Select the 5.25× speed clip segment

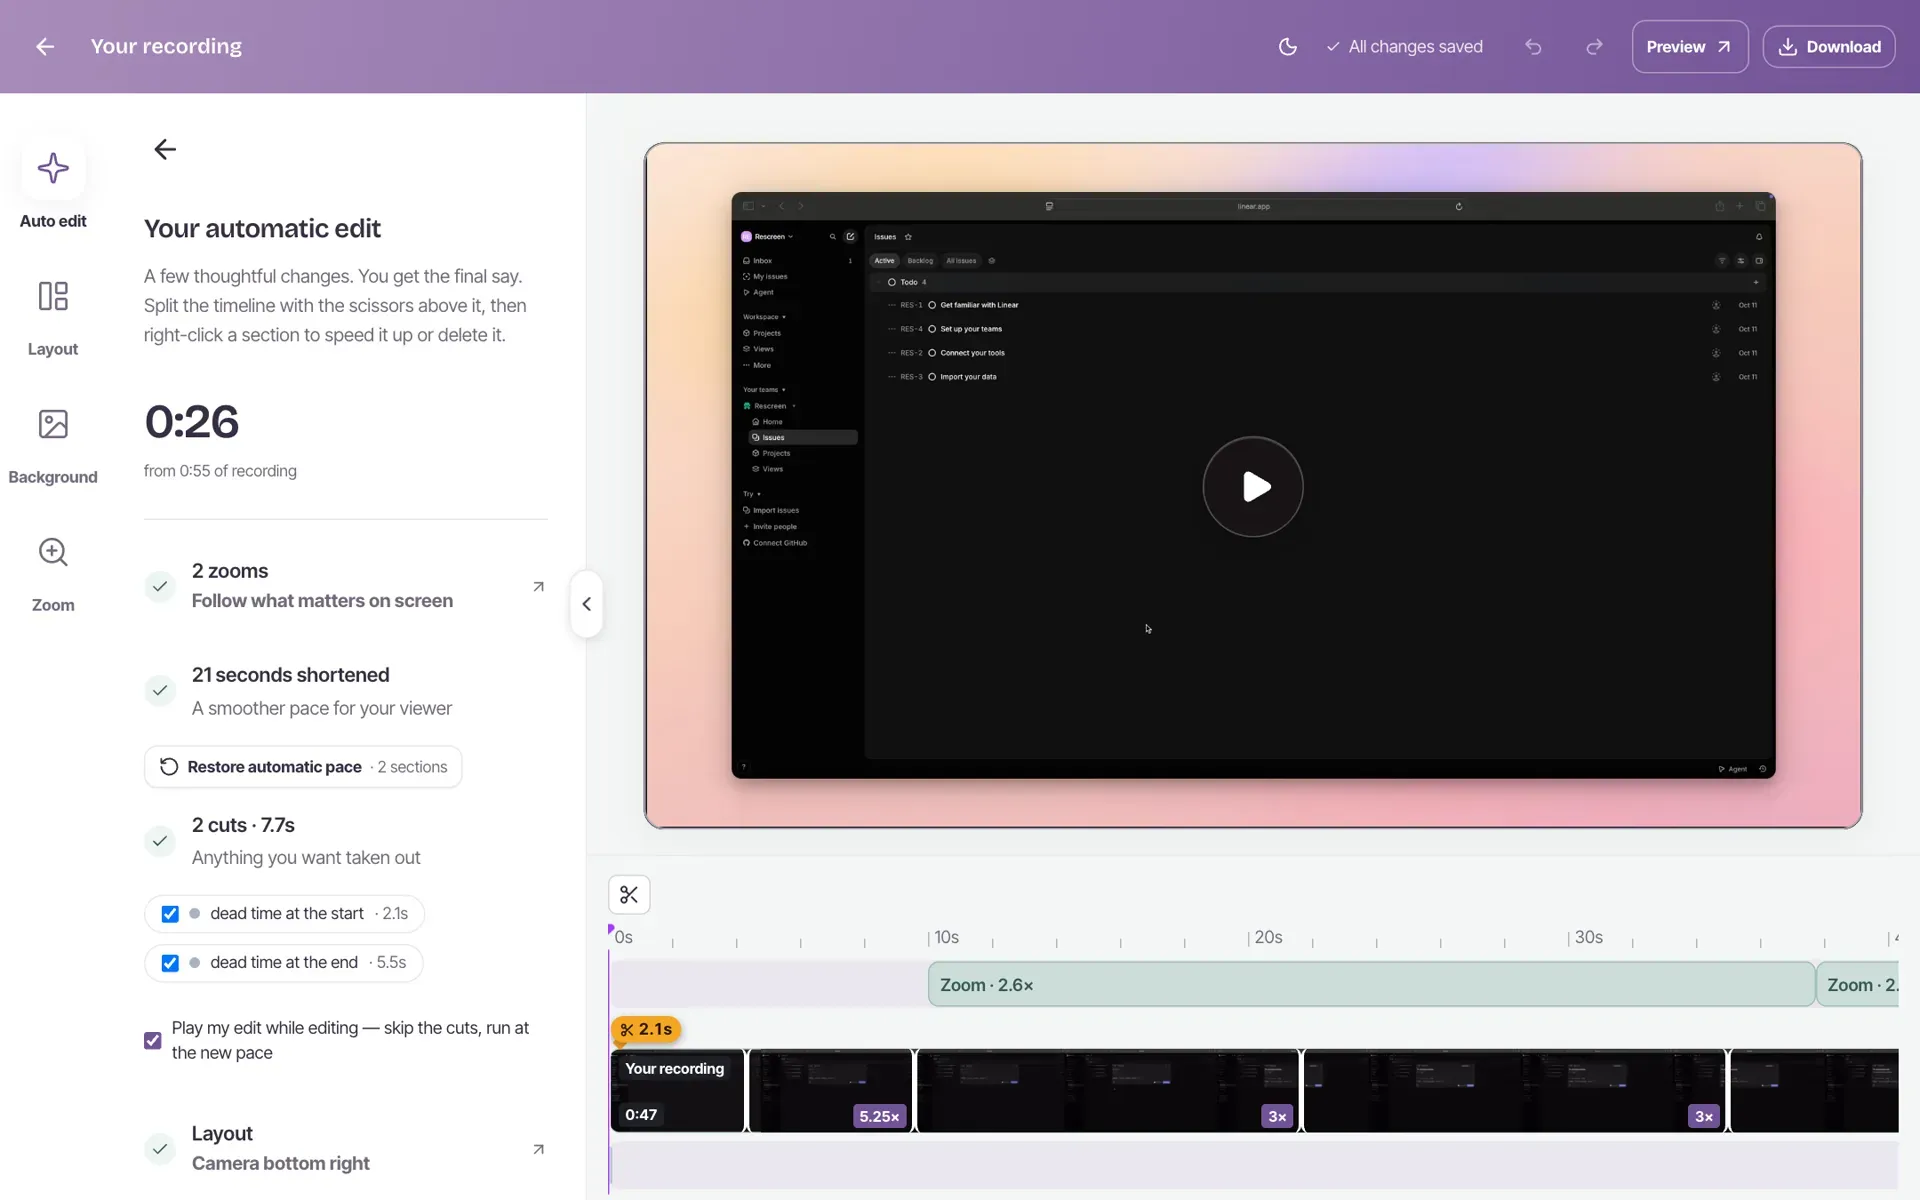click(830, 1091)
